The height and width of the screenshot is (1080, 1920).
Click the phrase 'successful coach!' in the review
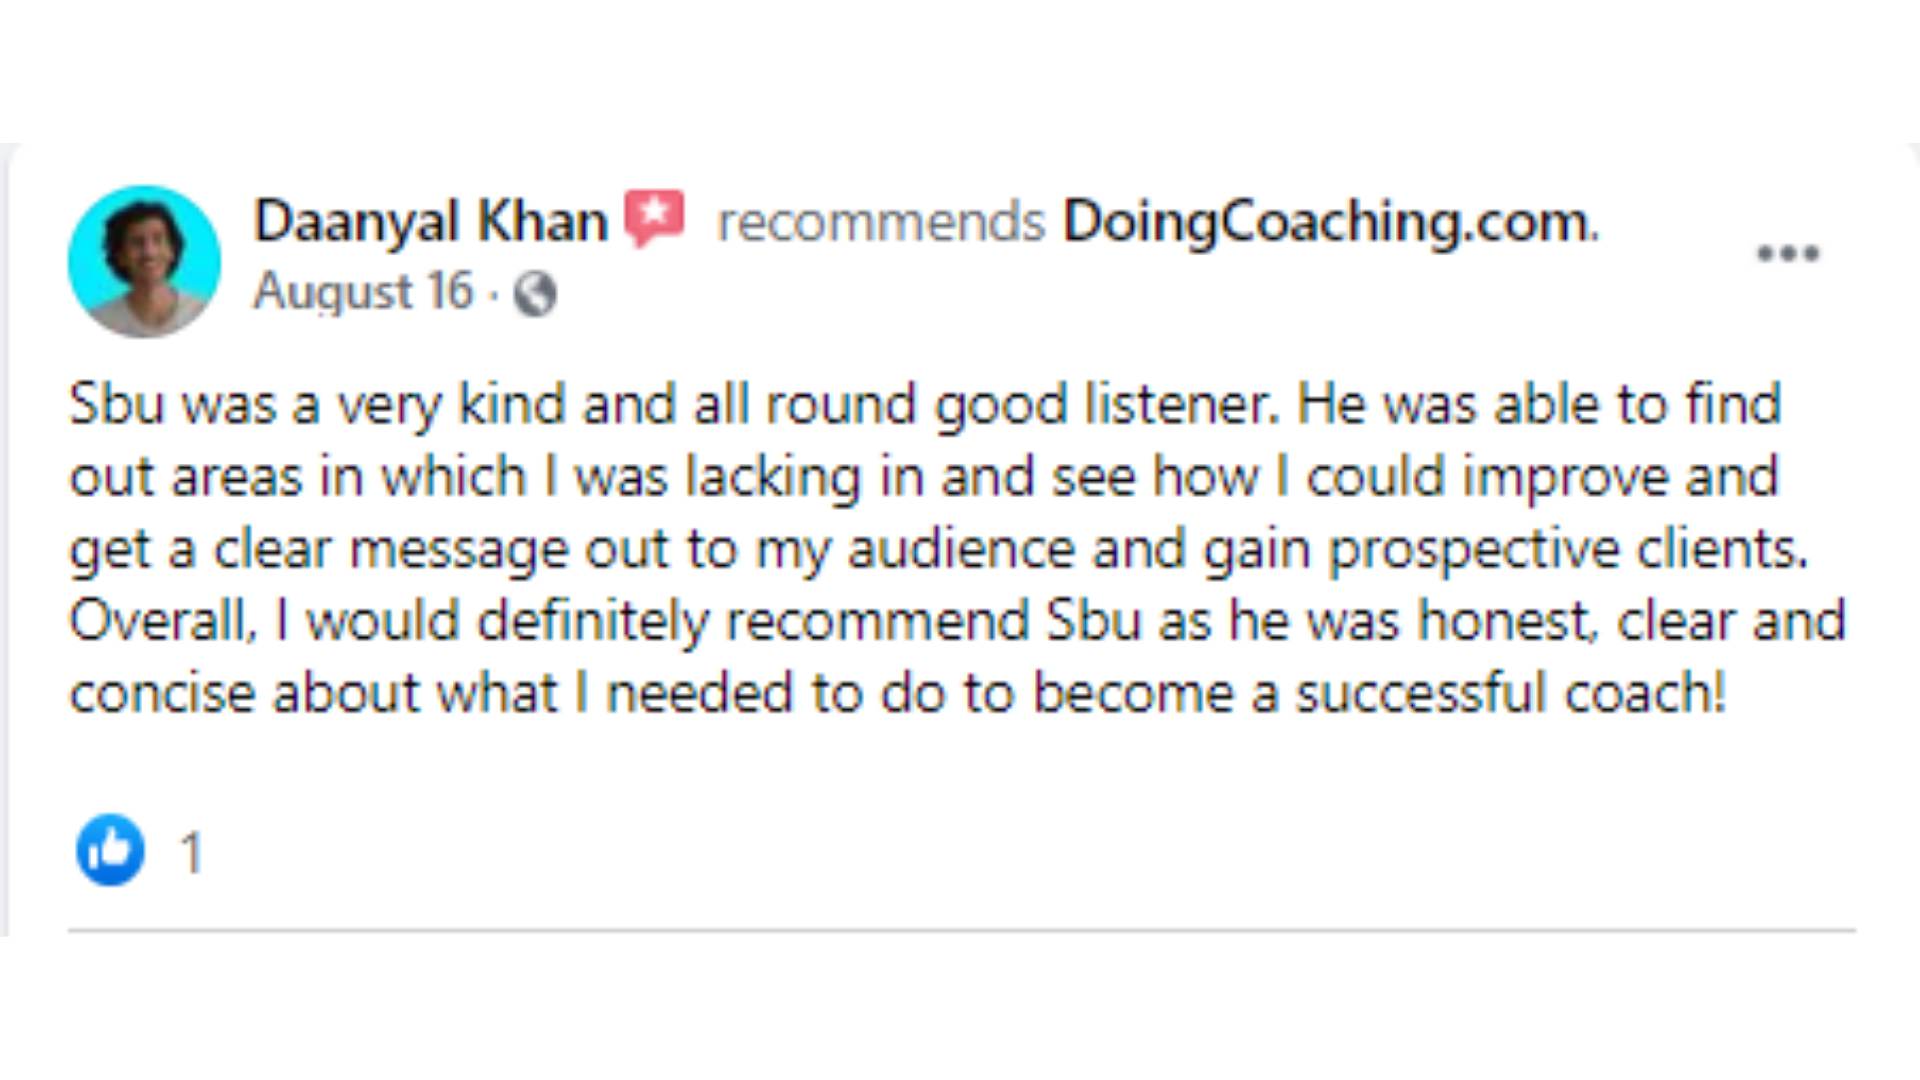pos(1511,694)
